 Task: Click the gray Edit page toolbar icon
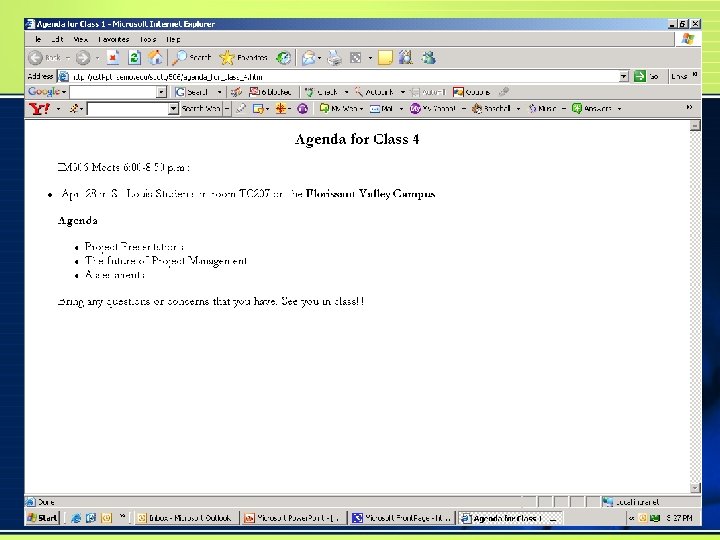point(355,58)
